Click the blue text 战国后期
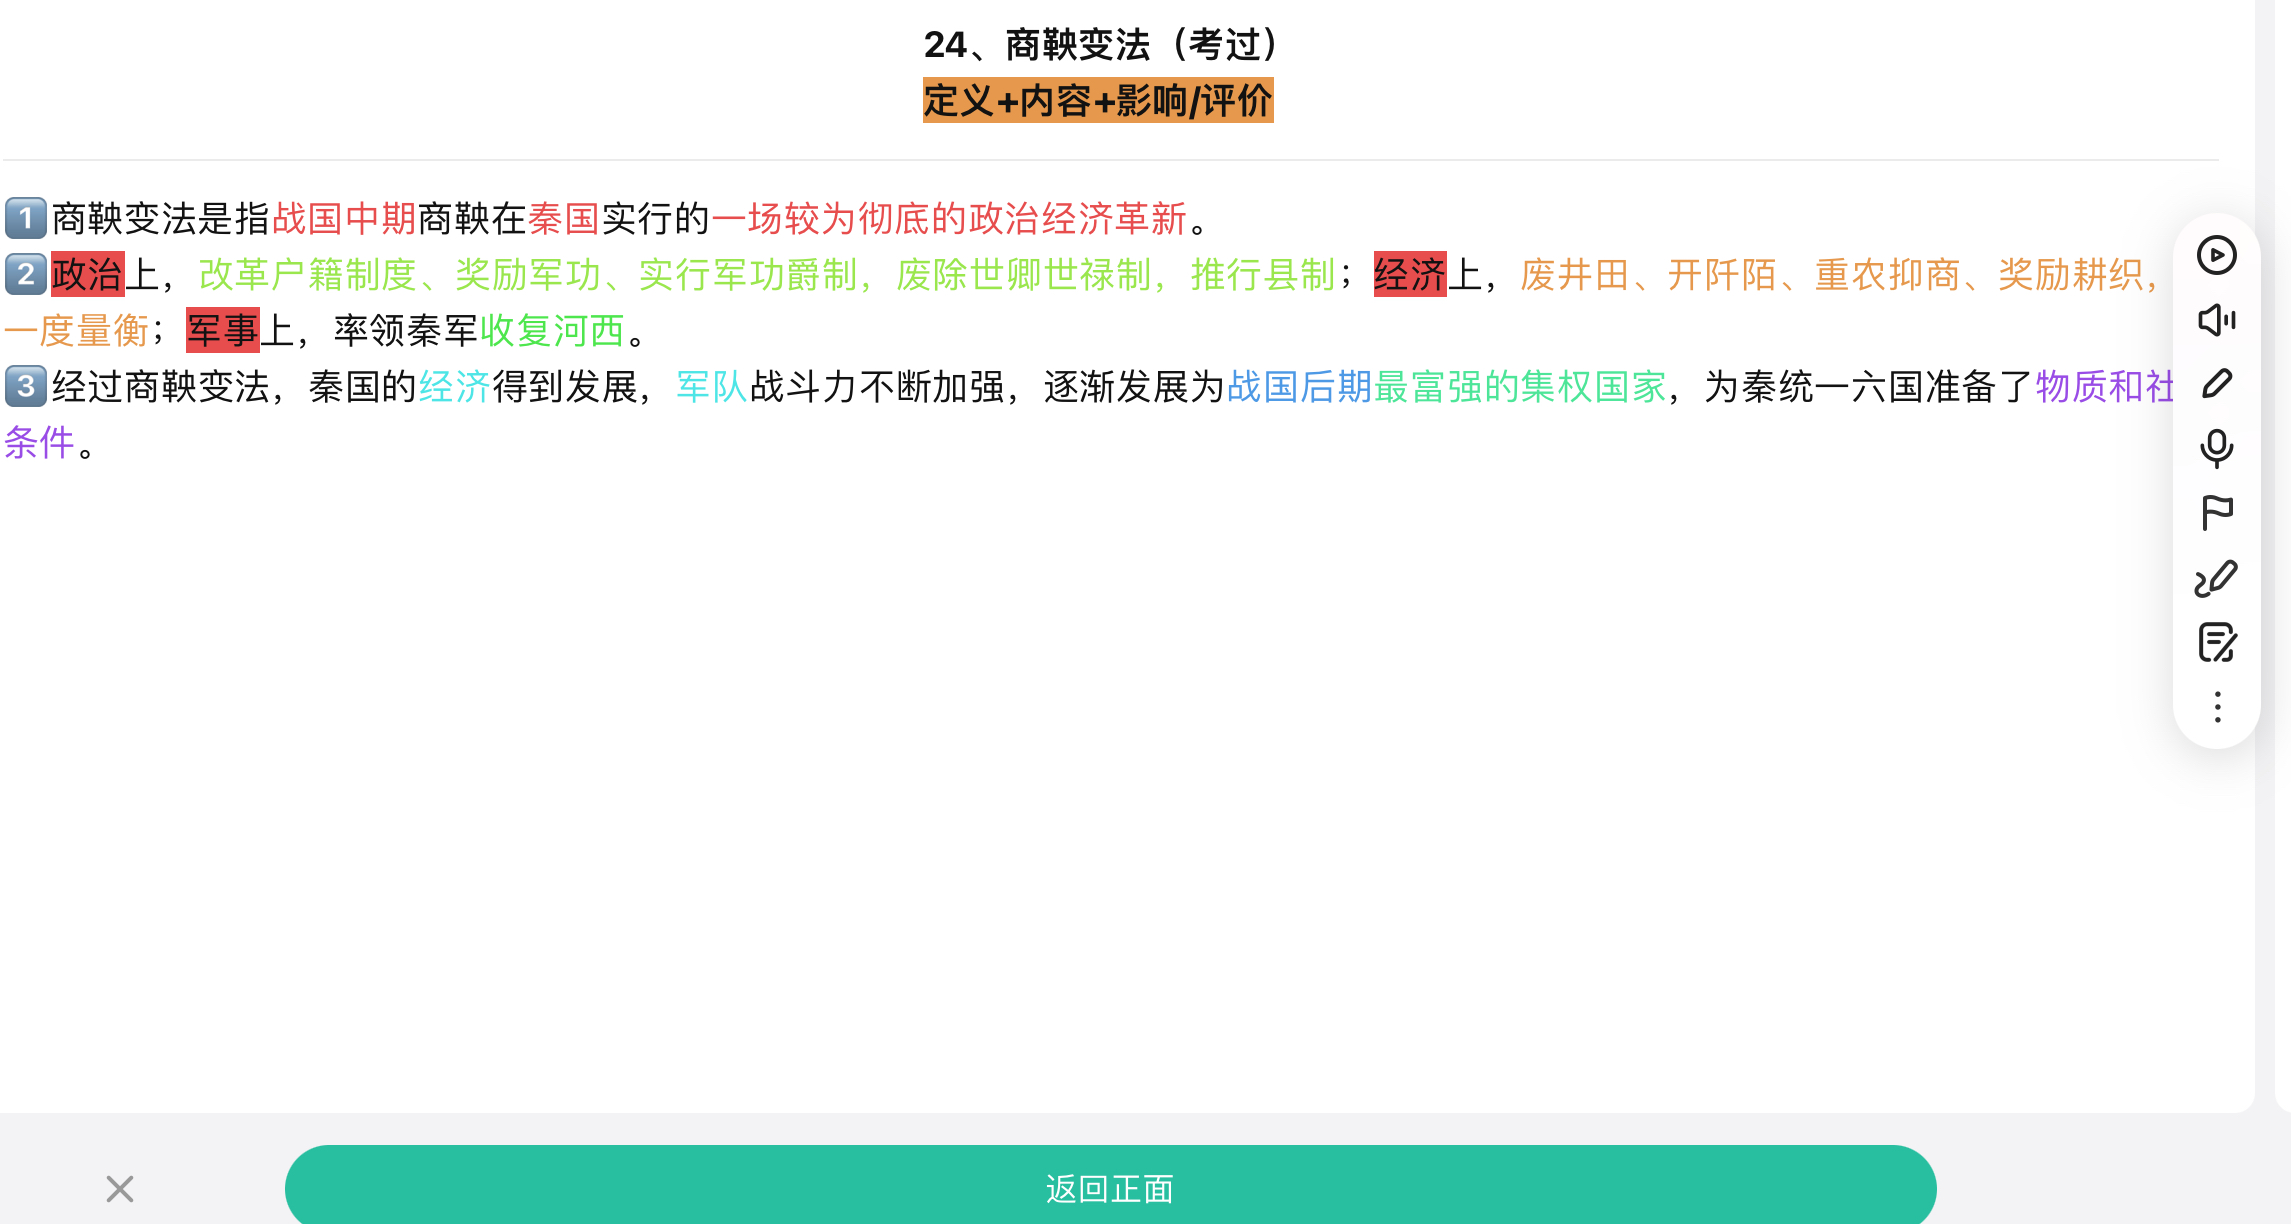Image resolution: width=2291 pixels, height=1224 pixels. [1300, 386]
